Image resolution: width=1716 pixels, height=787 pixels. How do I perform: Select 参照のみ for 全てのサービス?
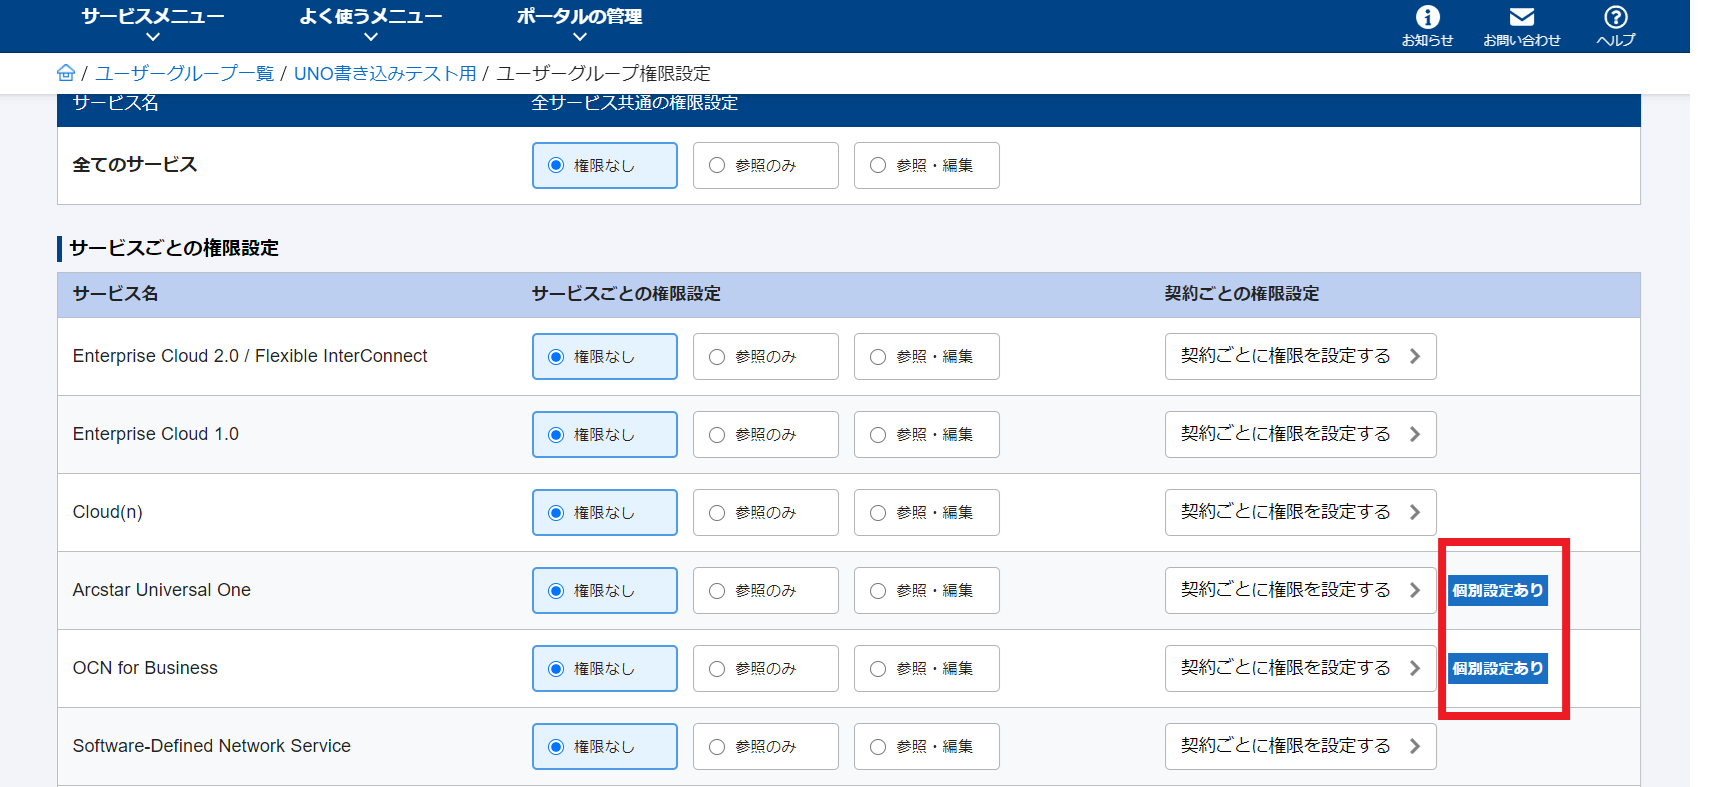(765, 165)
